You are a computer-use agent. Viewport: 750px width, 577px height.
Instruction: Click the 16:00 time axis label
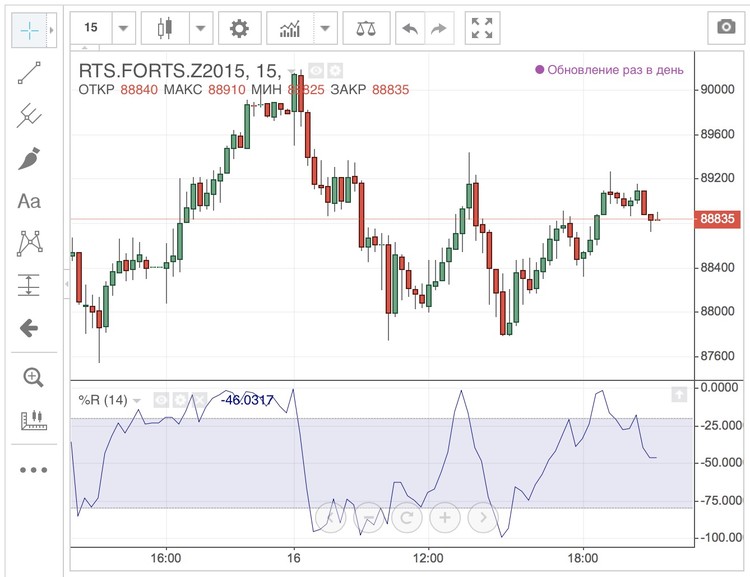click(x=165, y=558)
